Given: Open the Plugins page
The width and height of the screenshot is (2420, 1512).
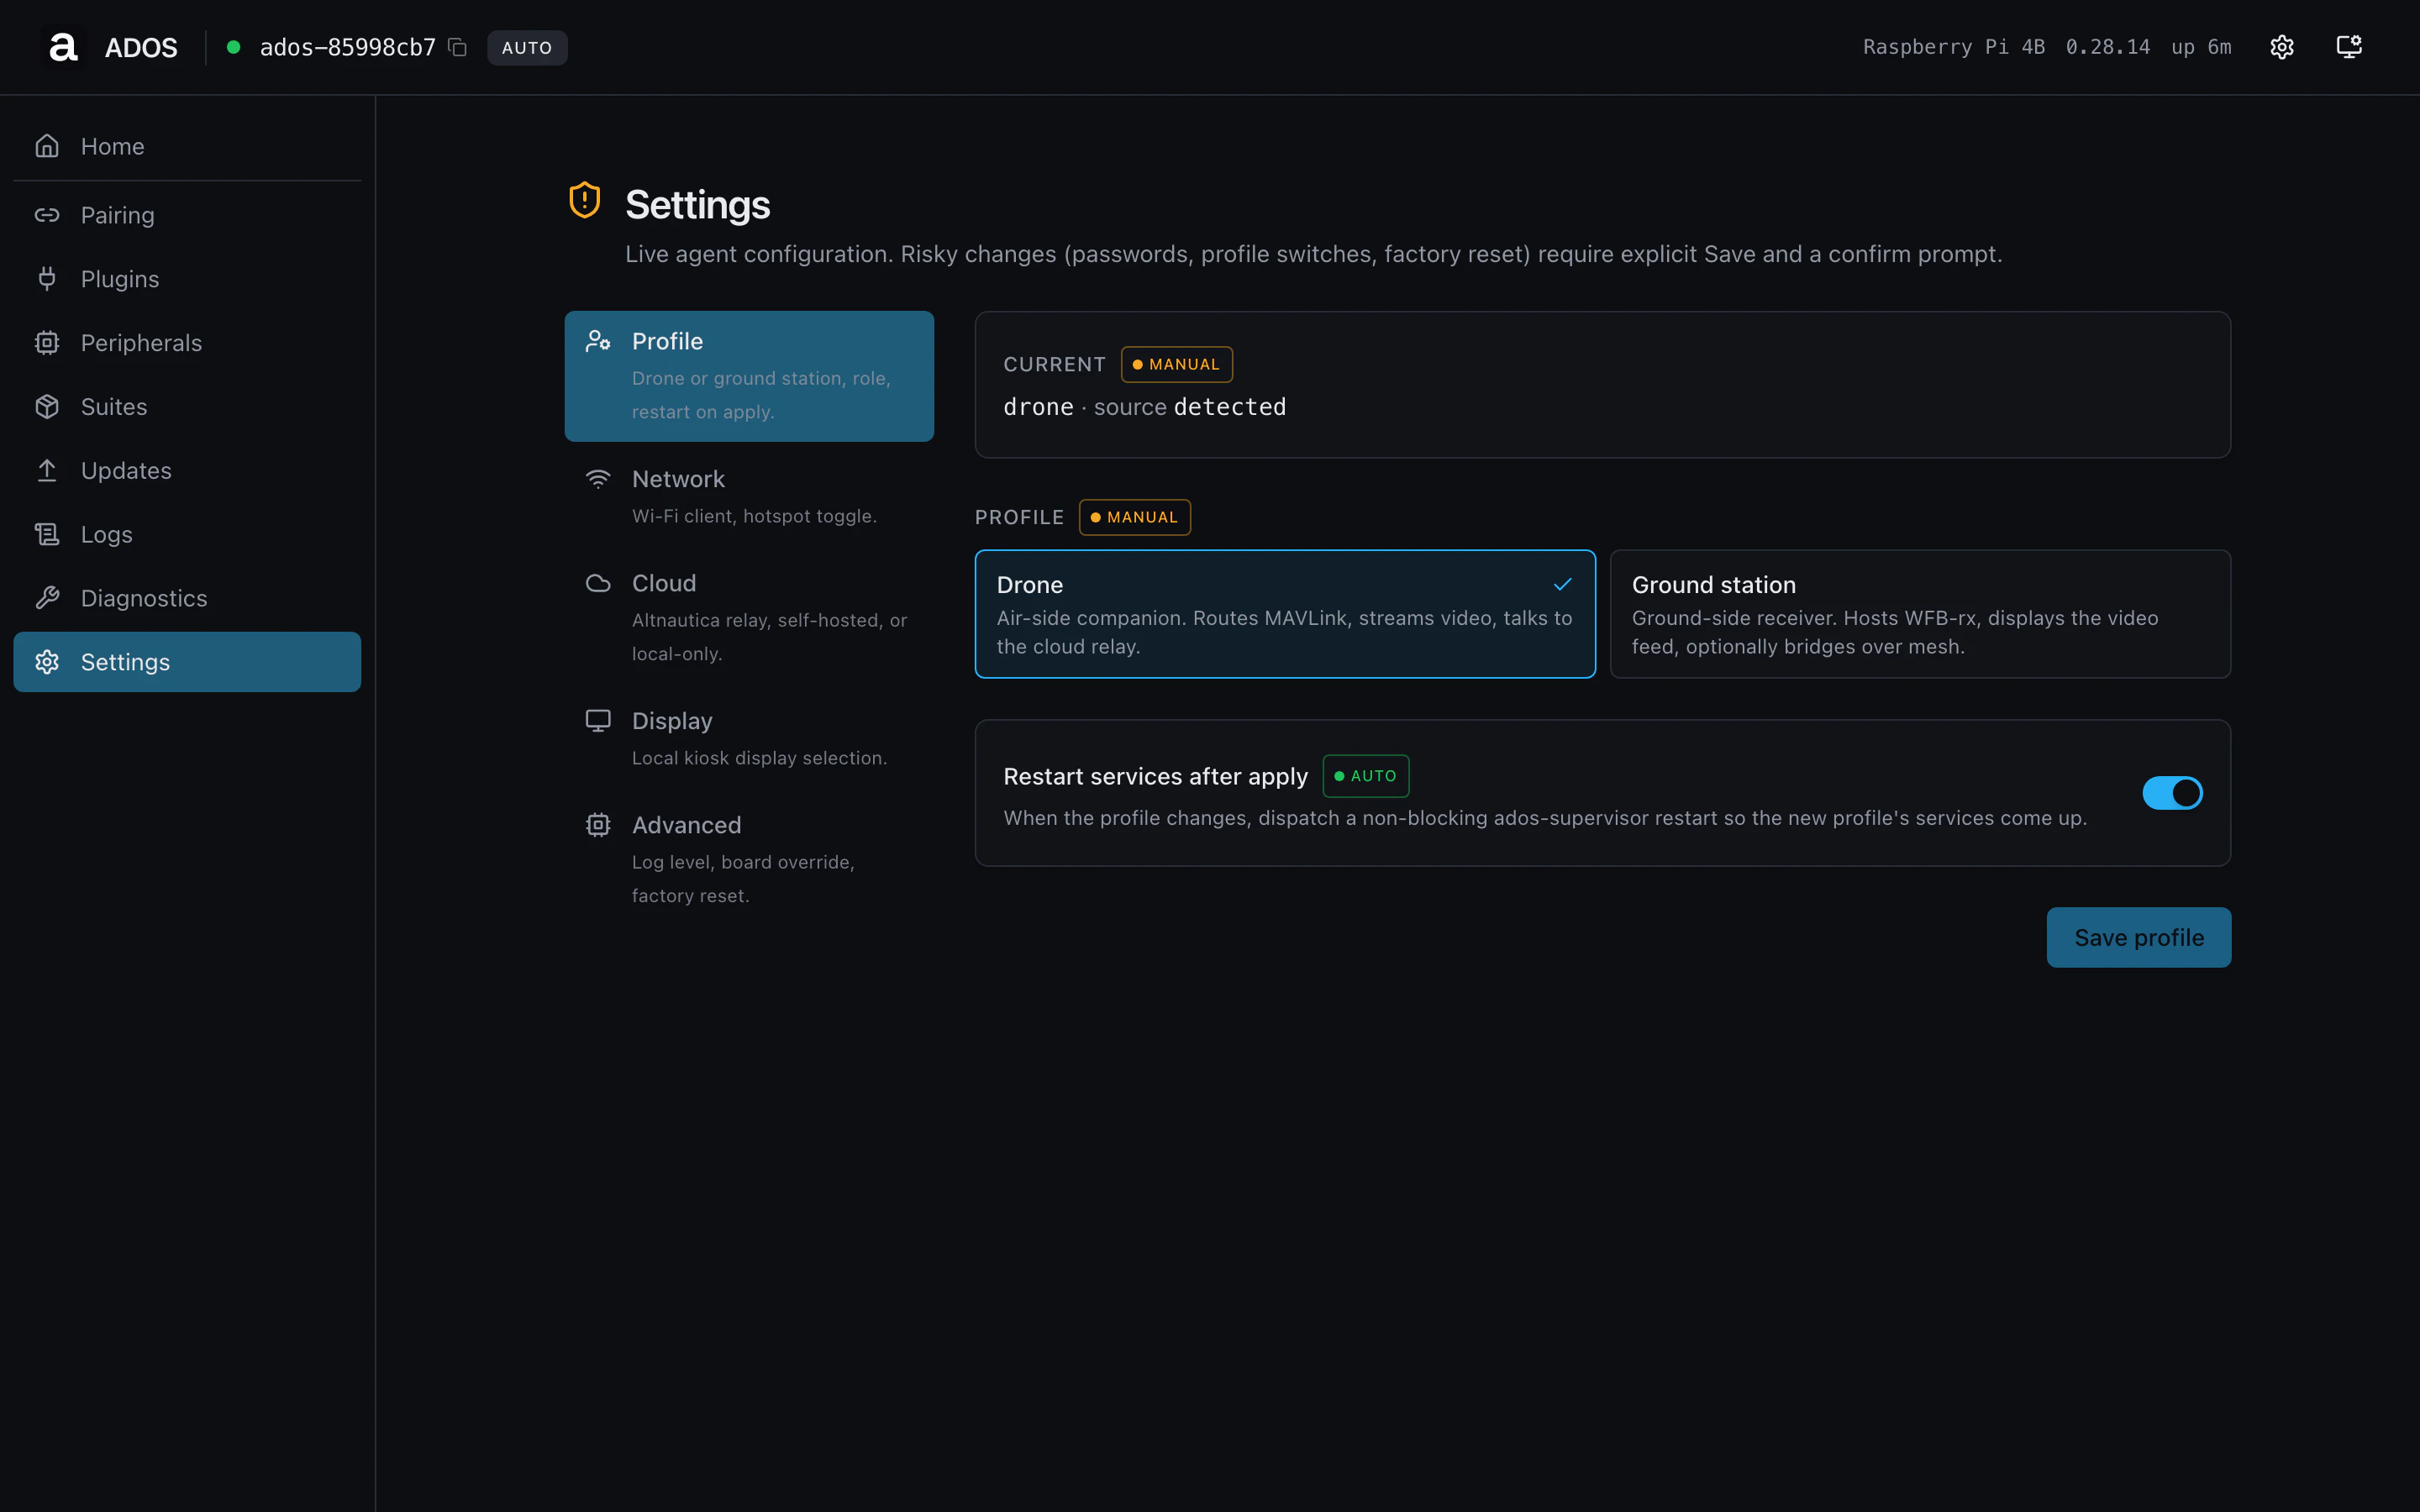Looking at the screenshot, I should coord(187,279).
